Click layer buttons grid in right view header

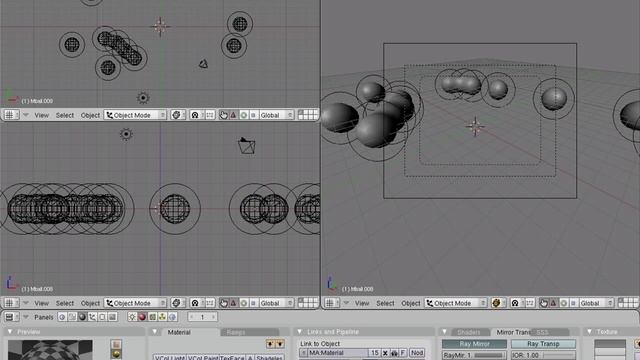tap(628, 303)
